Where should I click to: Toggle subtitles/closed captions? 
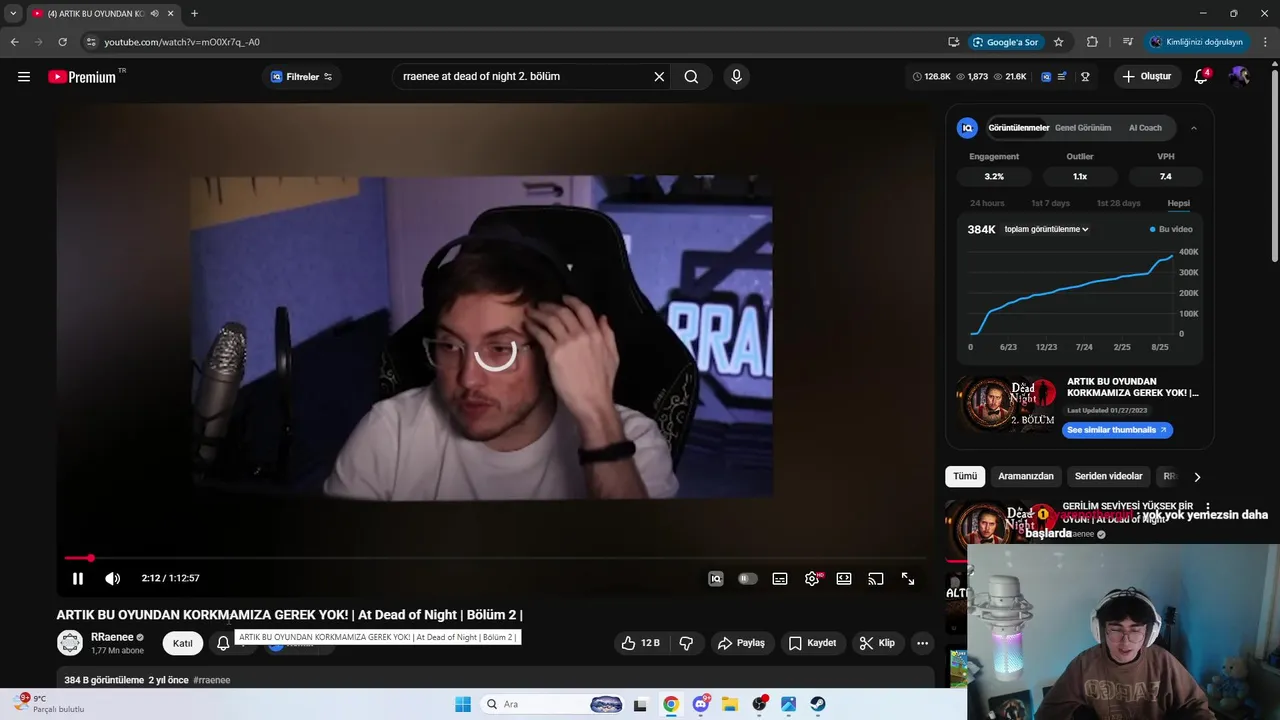pos(780,579)
